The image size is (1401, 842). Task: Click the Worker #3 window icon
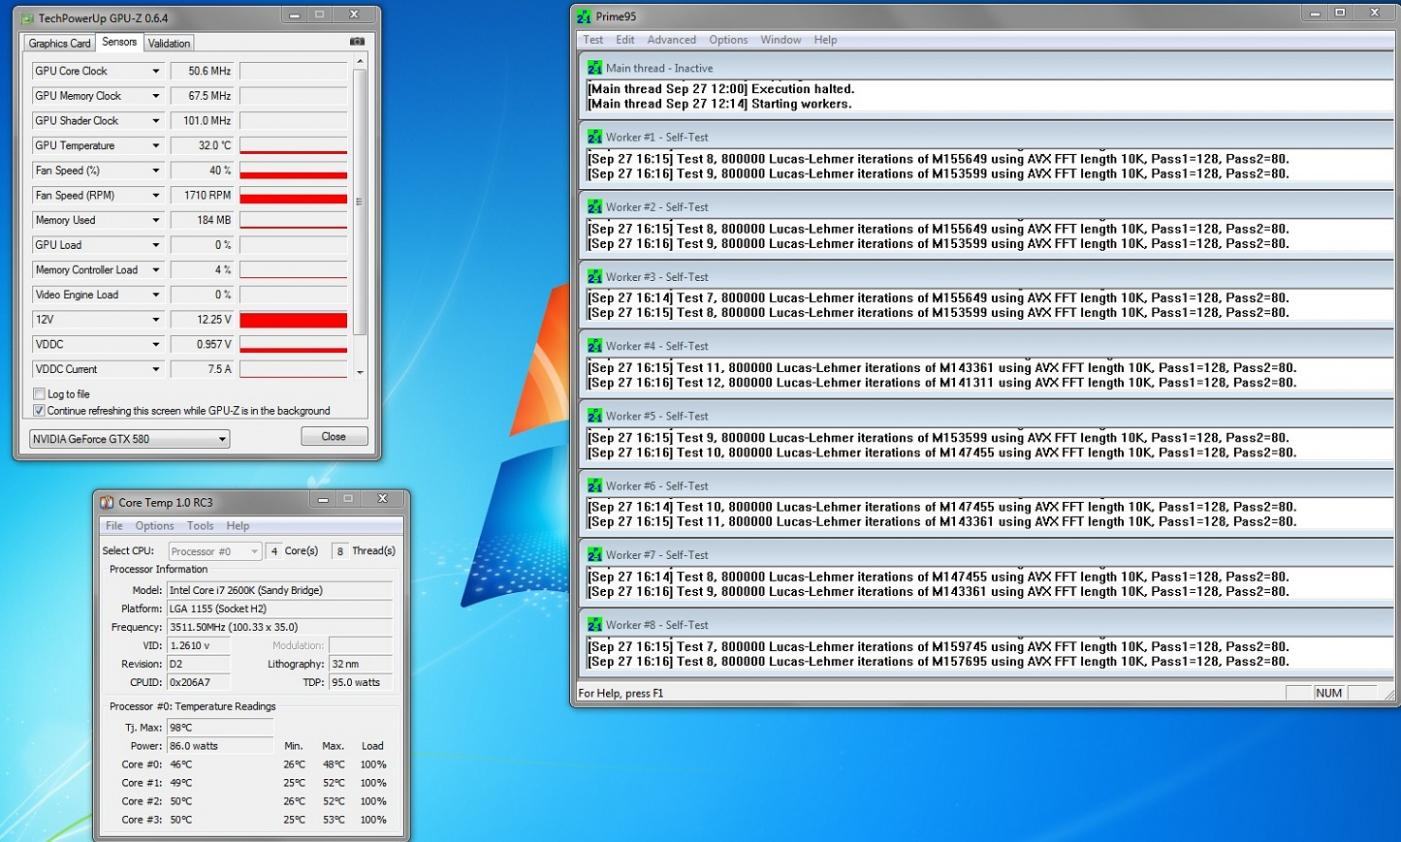[595, 277]
